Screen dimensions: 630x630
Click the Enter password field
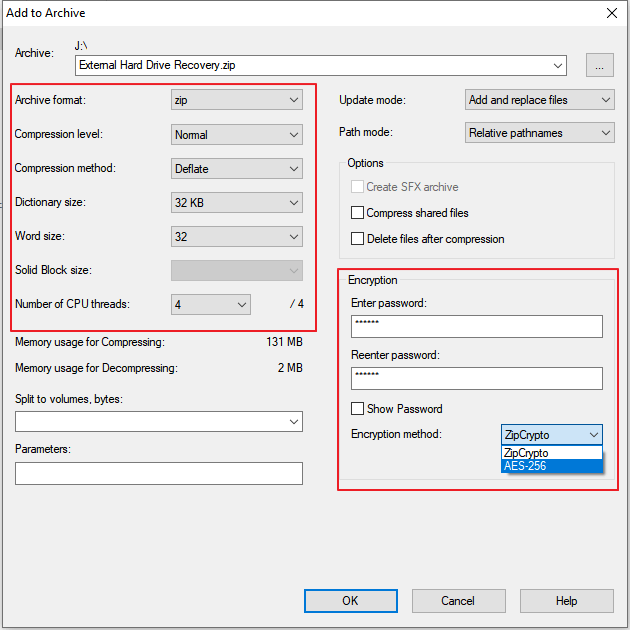click(x=476, y=327)
